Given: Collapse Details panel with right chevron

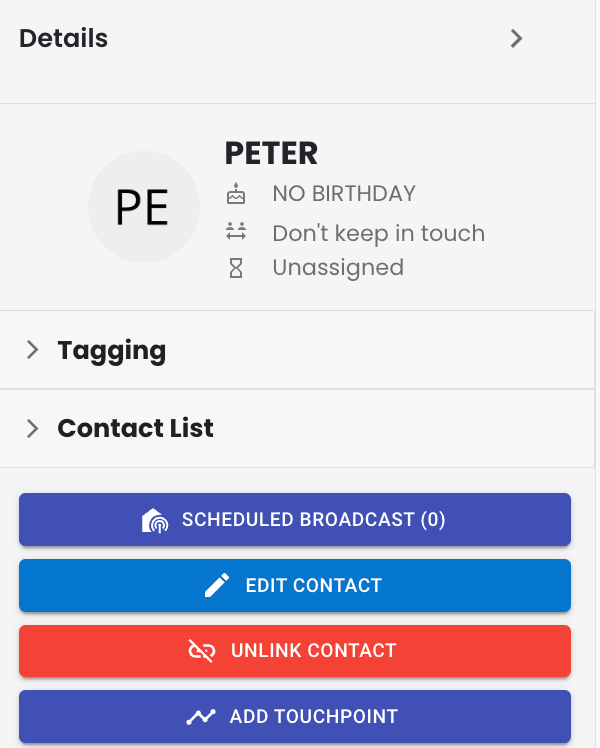Looking at the screenshot, I should [x=516, y=39].
